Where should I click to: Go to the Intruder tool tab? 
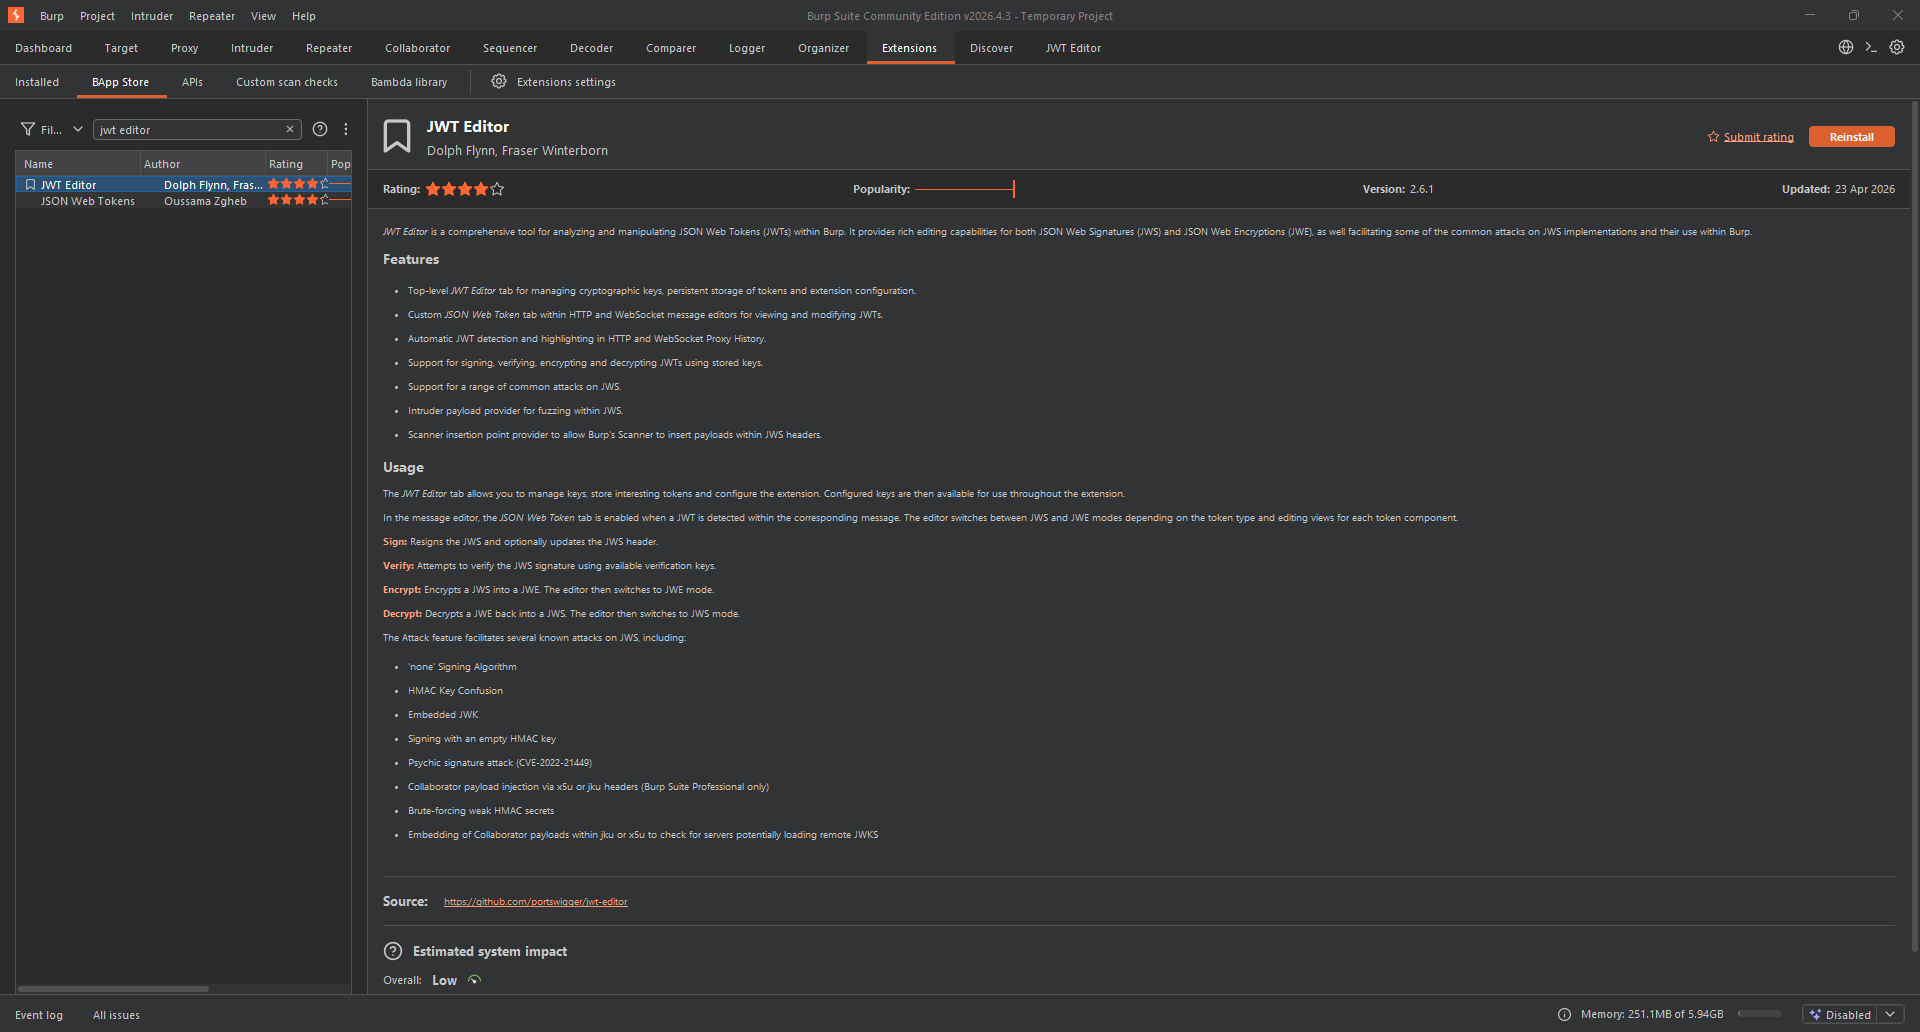click(252, 48)
